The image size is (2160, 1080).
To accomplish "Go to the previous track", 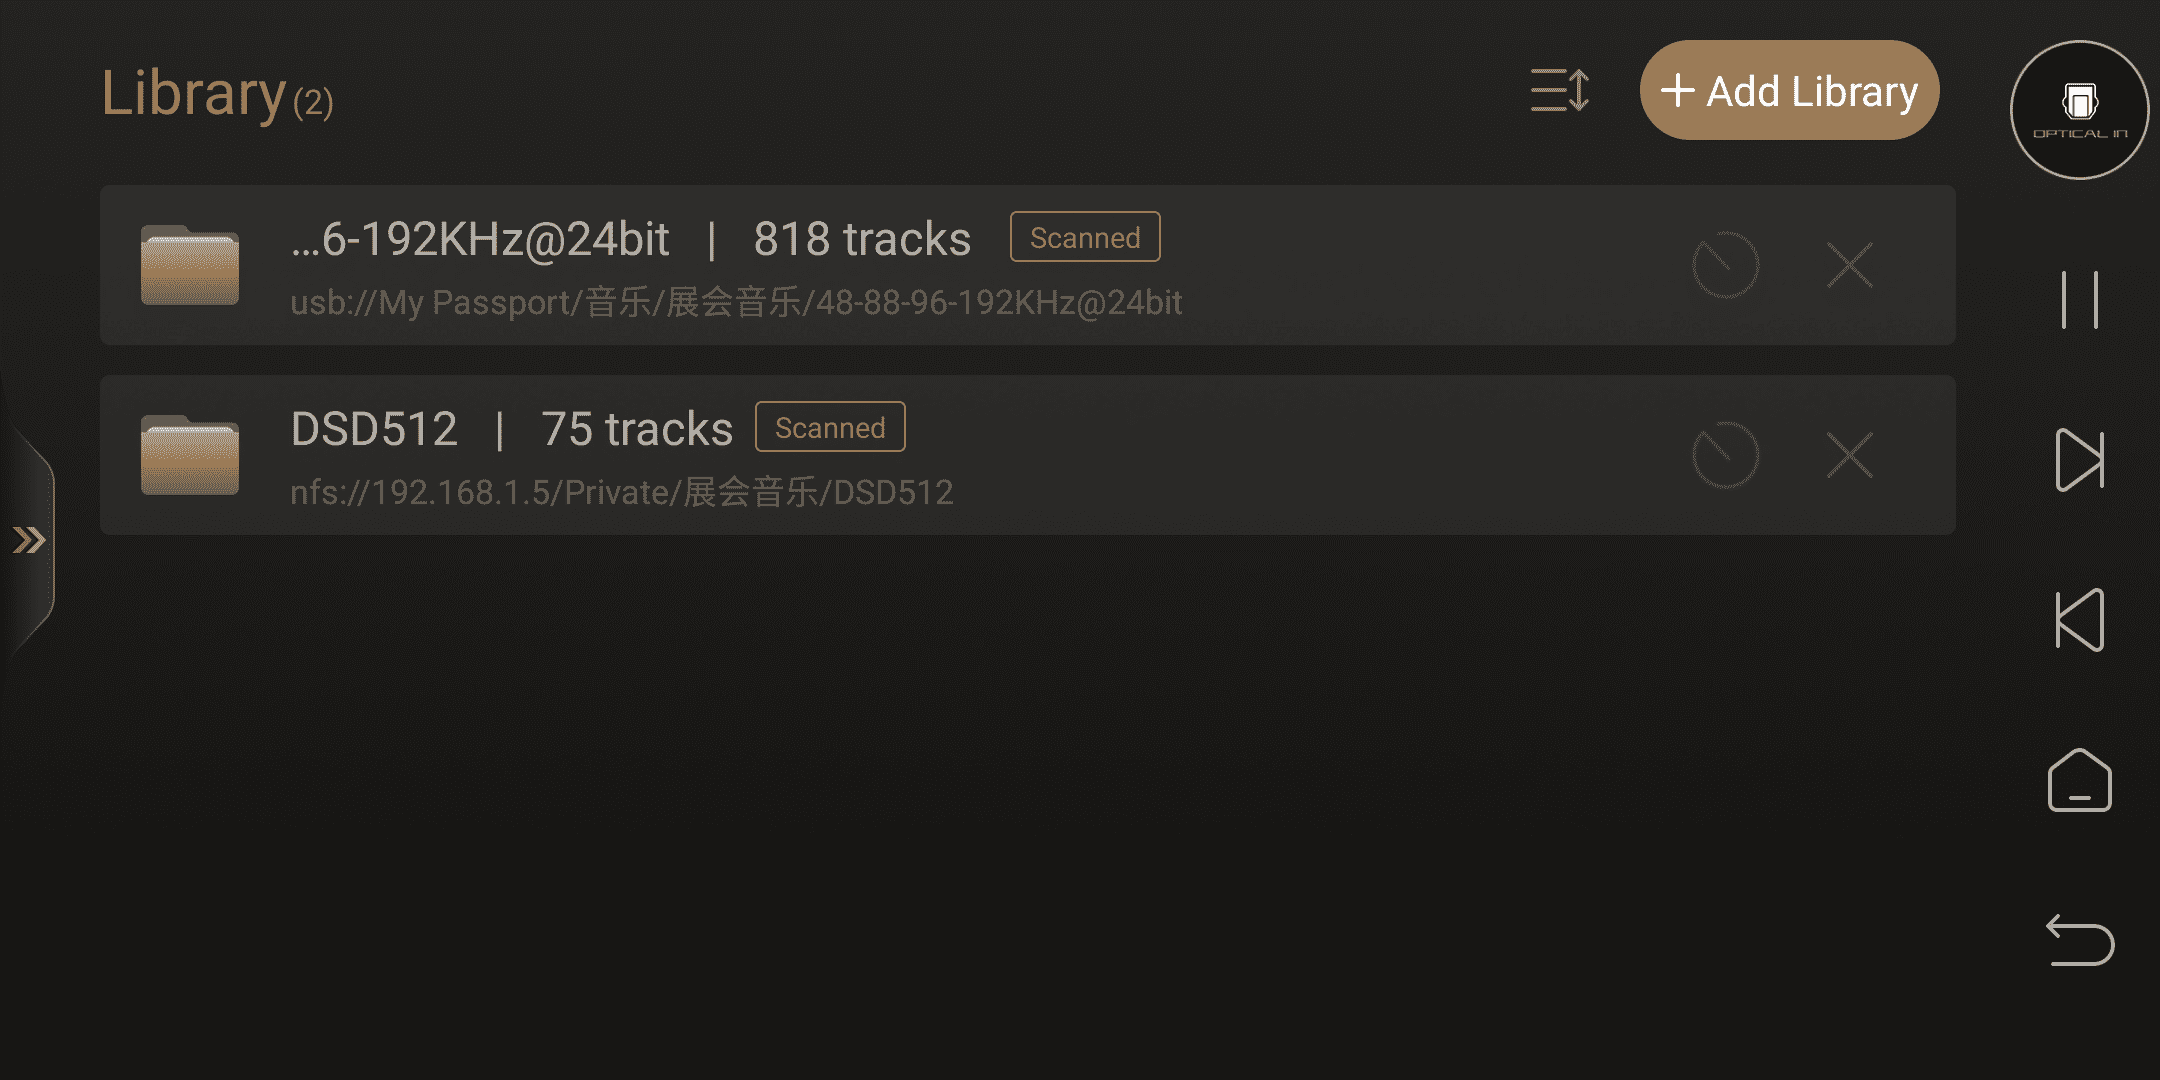I will click(2079, 620).
